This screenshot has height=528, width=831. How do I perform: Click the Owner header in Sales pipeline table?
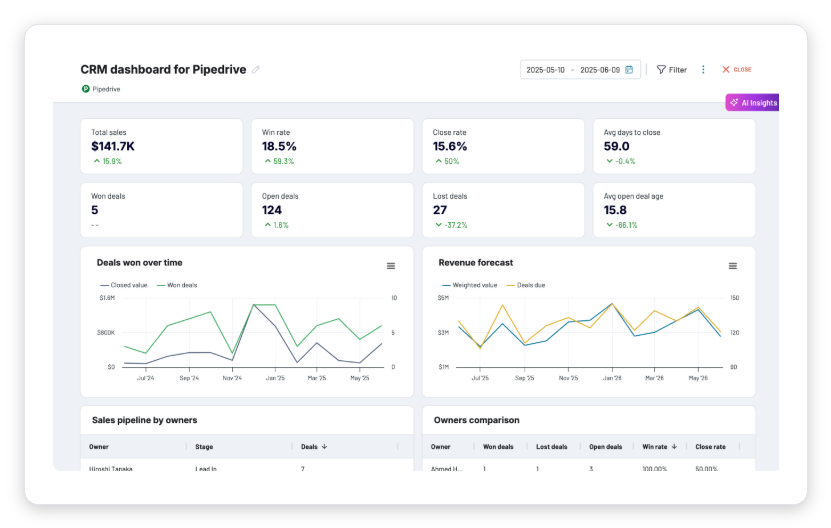point(99,447)
